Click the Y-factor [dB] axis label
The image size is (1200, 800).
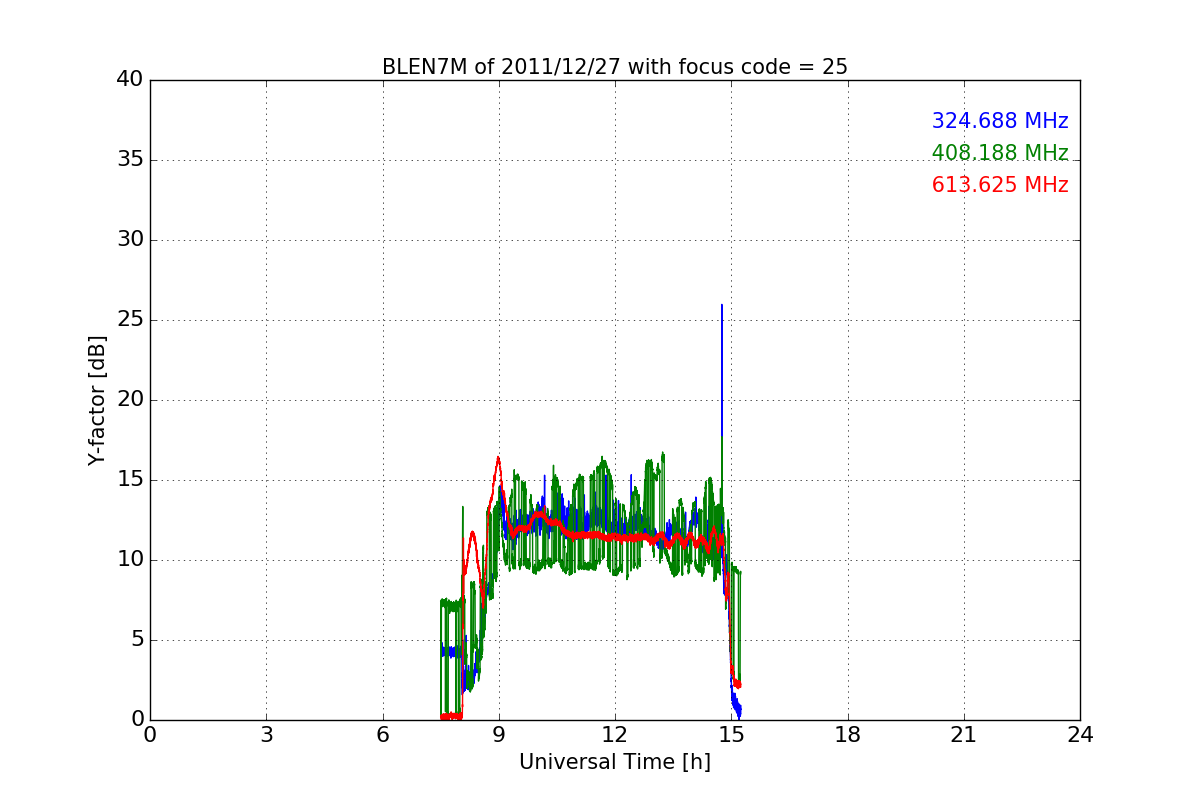click(97, 400)
